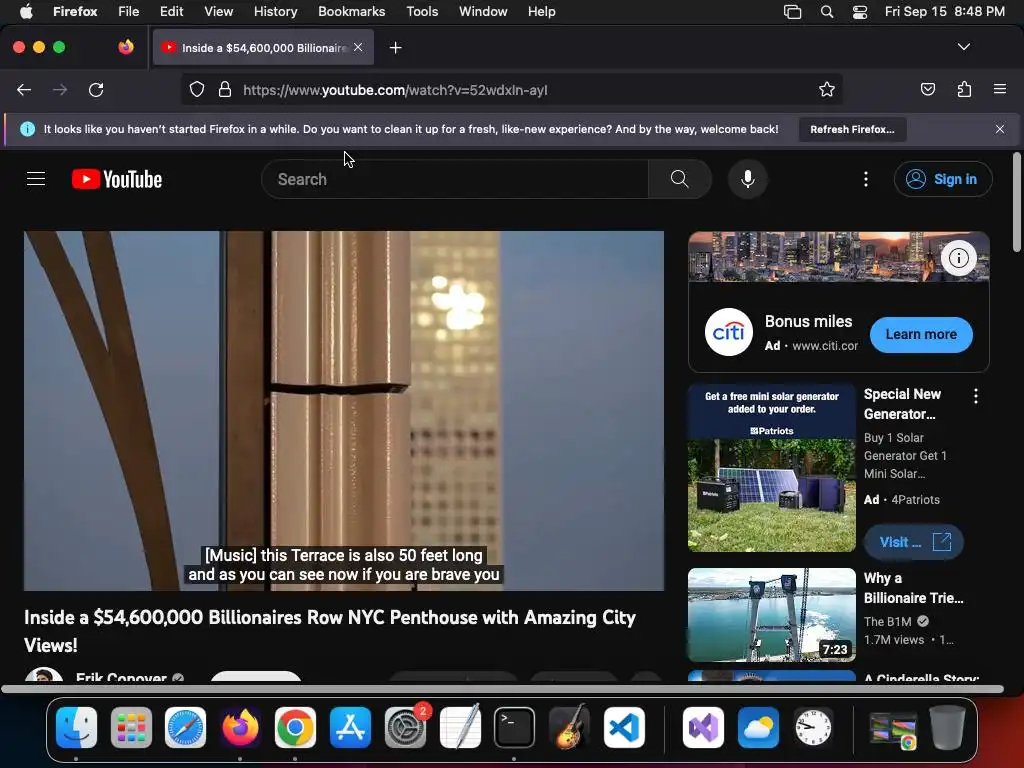Click the Citi advertiser logo

(x=729, y=332)
